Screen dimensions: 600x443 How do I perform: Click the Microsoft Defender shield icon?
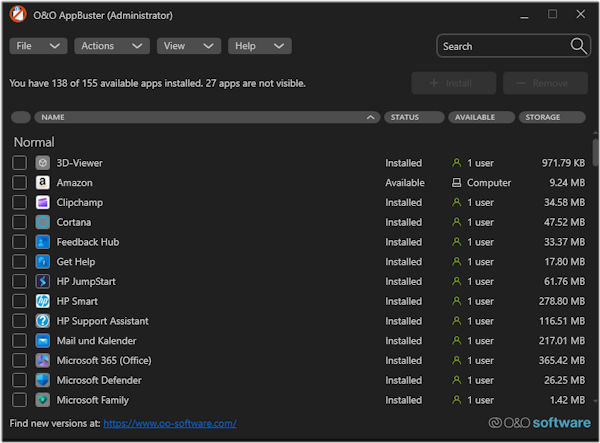pos(42,380)
